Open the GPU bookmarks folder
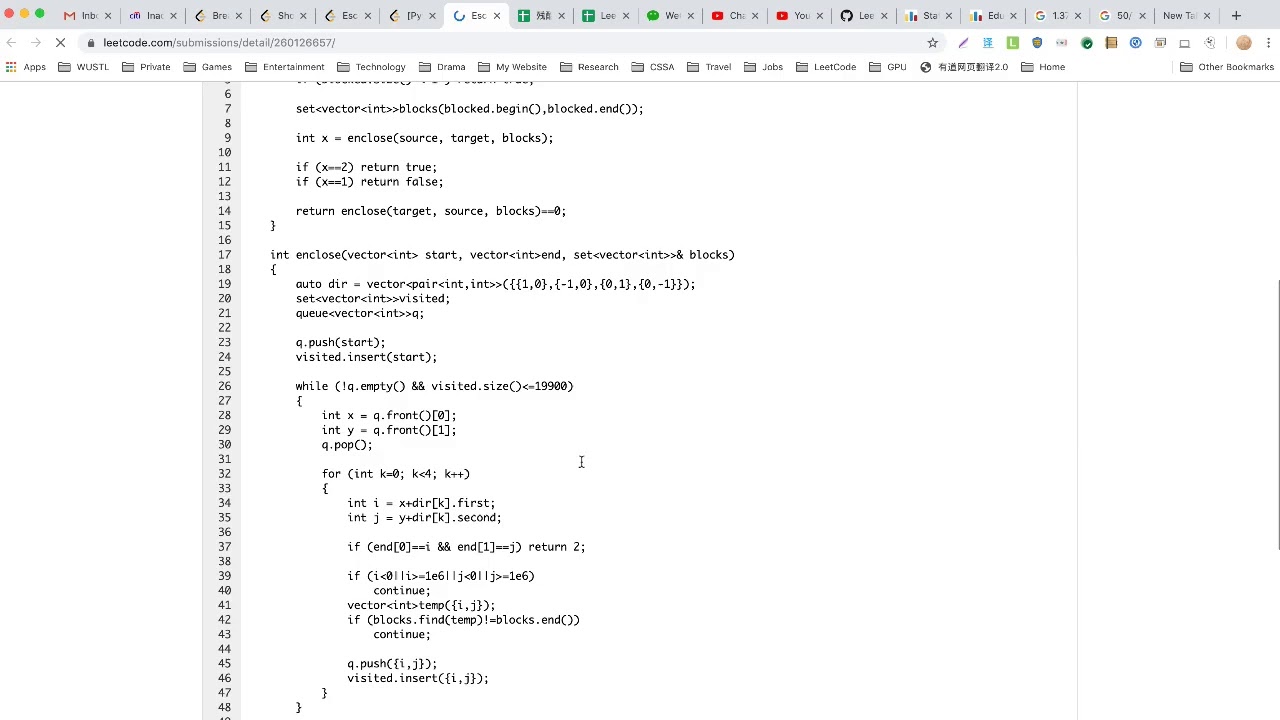Viewport: 1280px width, 720px height. click(x=888, y=67)
